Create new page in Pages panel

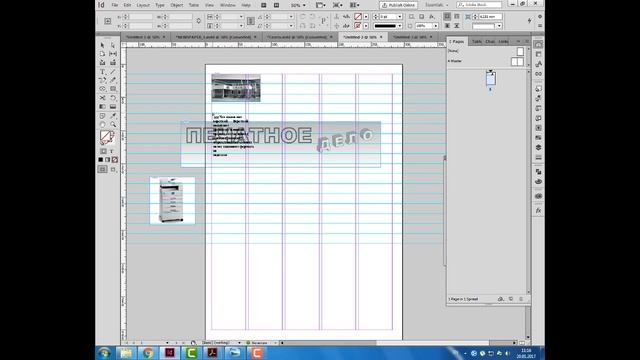(511, 299)
